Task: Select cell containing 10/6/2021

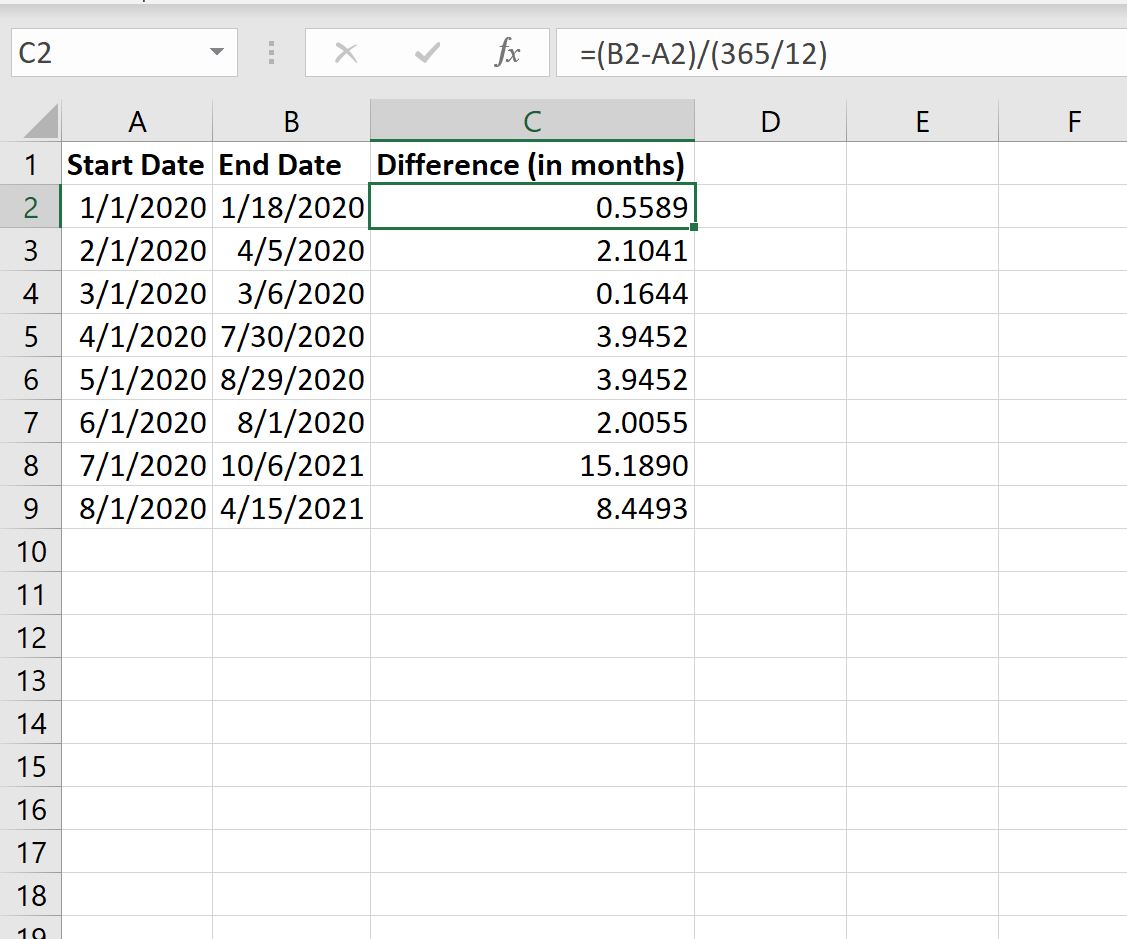Action: 291,466
